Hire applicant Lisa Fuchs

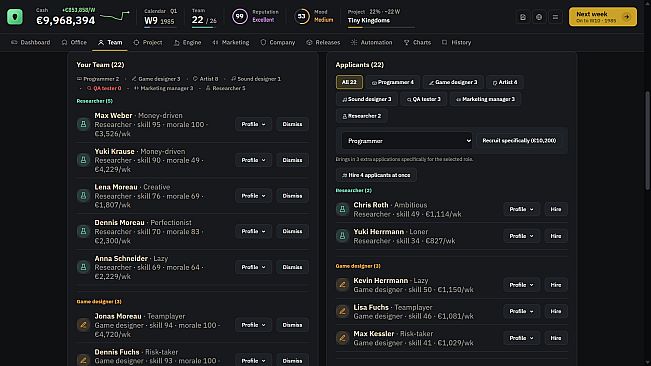coord(556,311)
